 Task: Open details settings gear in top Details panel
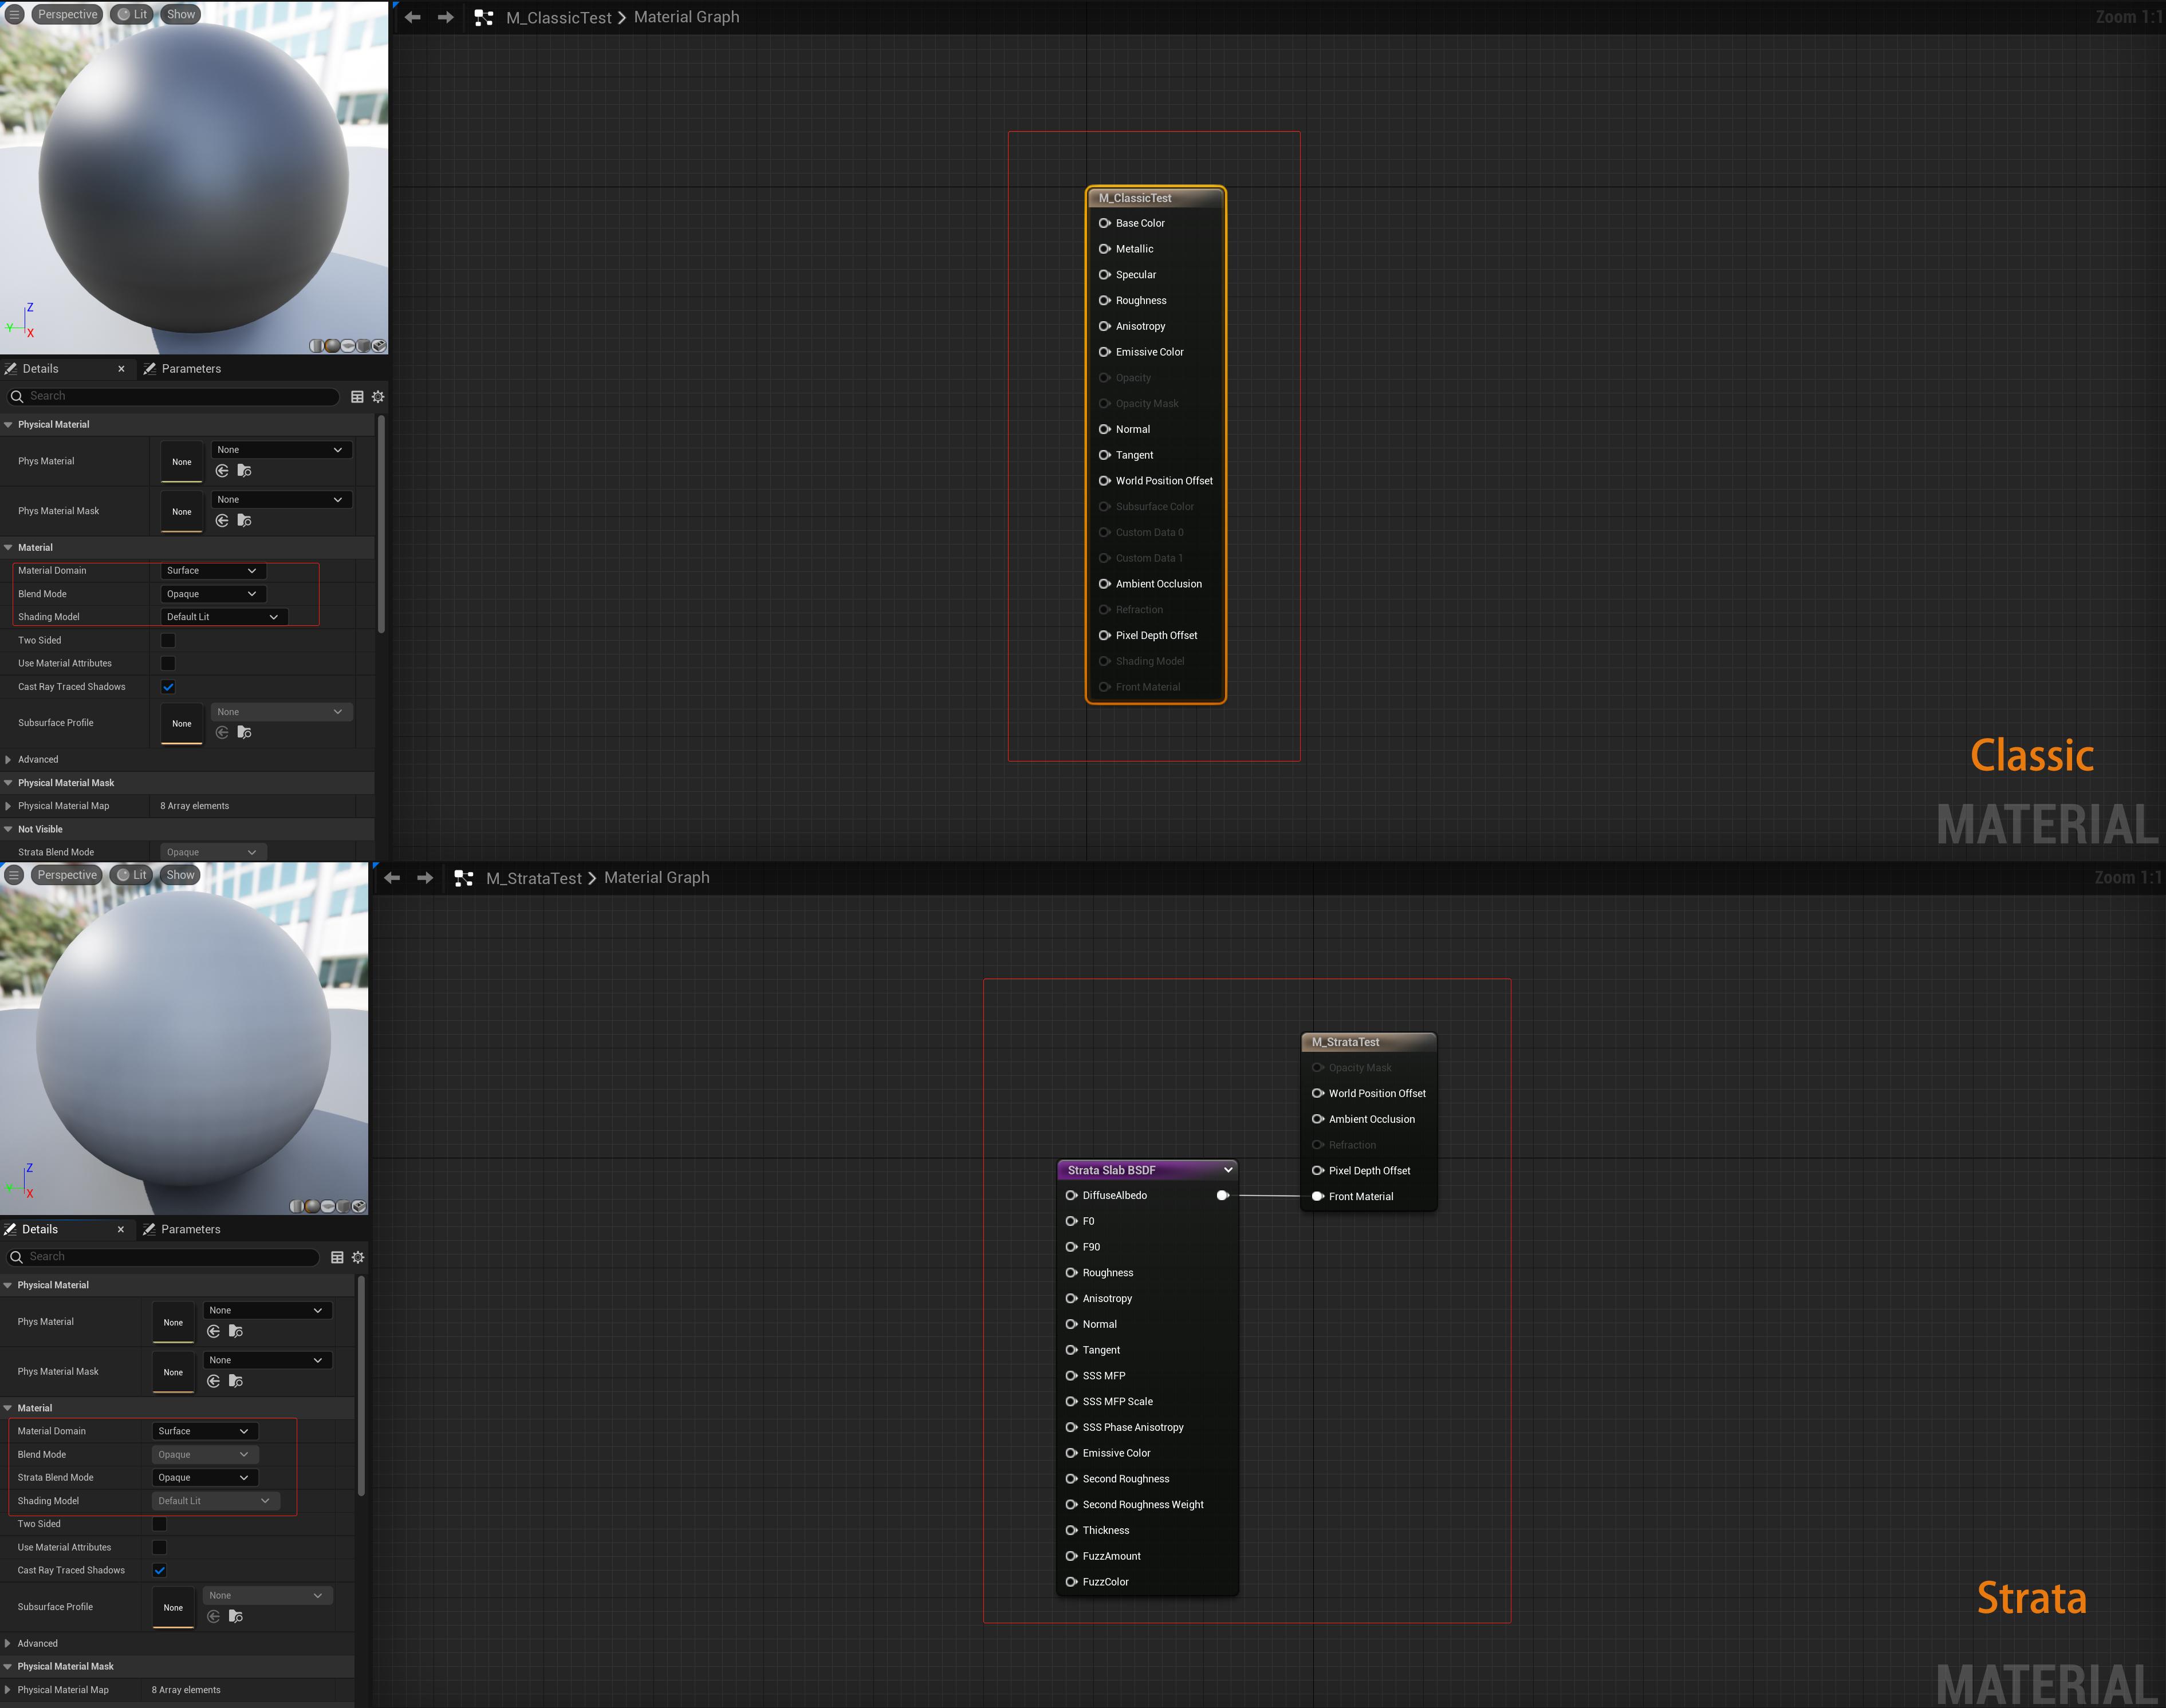tap(378, 397)
